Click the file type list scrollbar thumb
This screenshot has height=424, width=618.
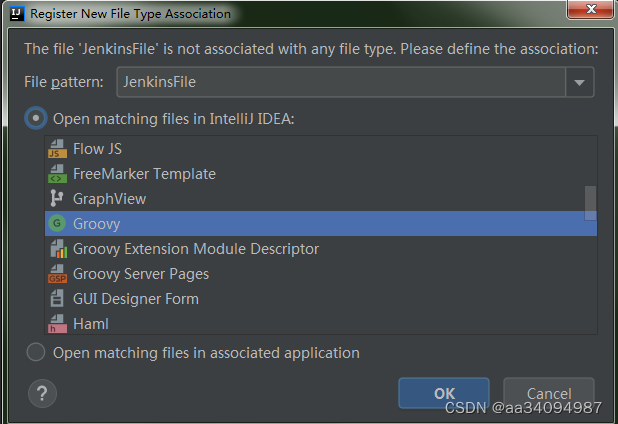[590, 203]
